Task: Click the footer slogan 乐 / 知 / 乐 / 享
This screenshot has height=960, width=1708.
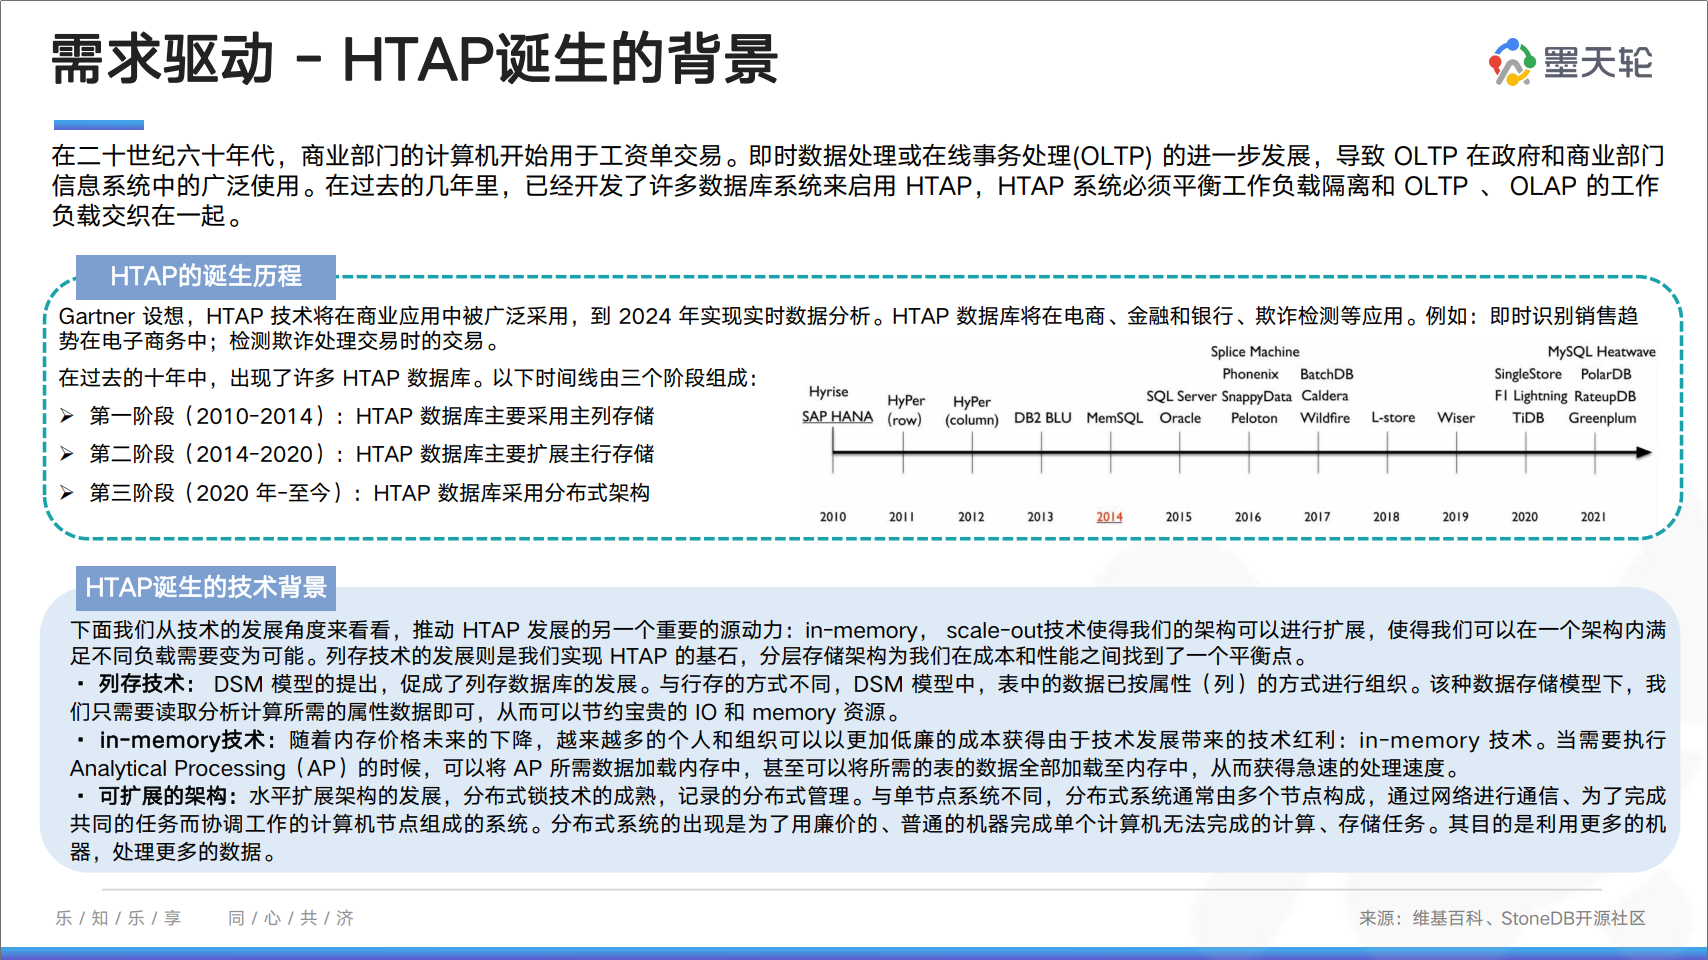Action: (x=118, y=918)
